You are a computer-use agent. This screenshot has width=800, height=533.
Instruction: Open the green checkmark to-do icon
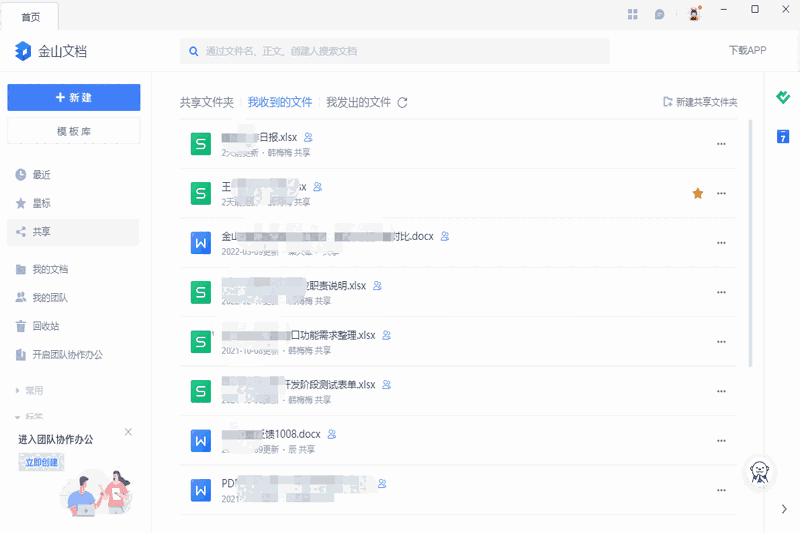783,97
